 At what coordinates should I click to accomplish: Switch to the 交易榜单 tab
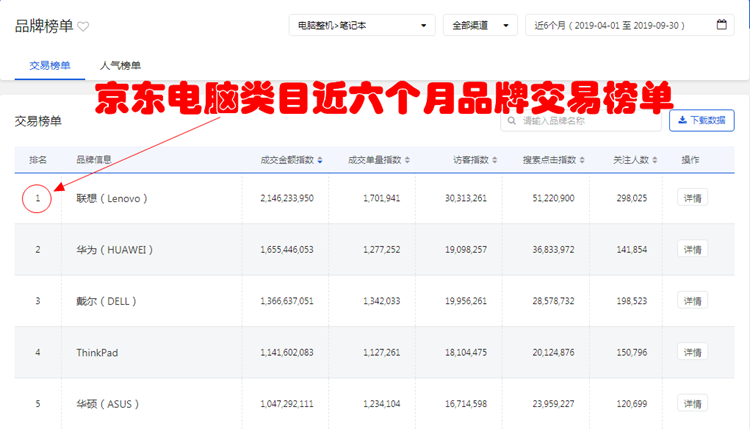point(50,66)
